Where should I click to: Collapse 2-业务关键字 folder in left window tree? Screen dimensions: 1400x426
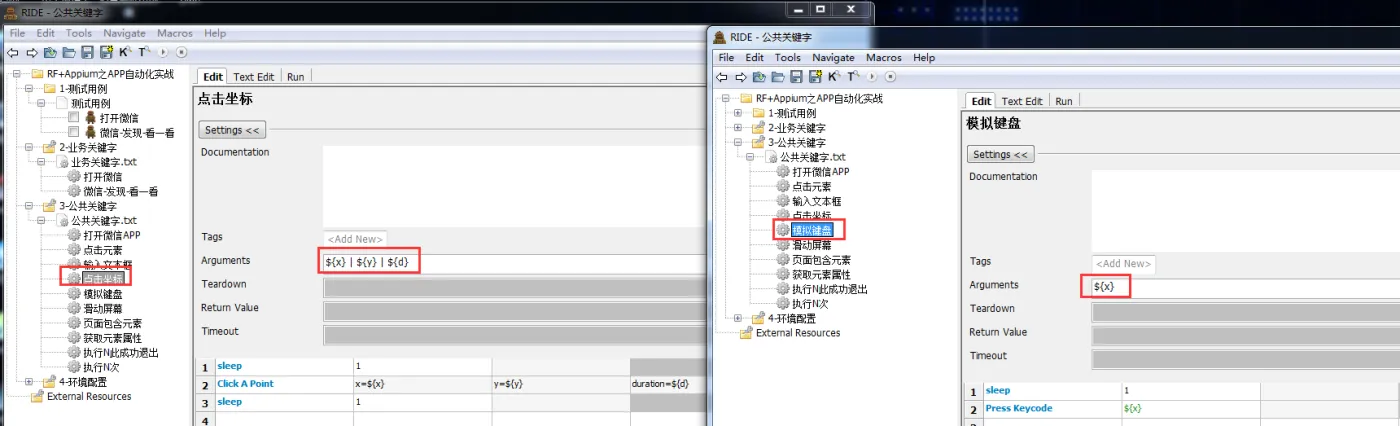pos(29,147)
